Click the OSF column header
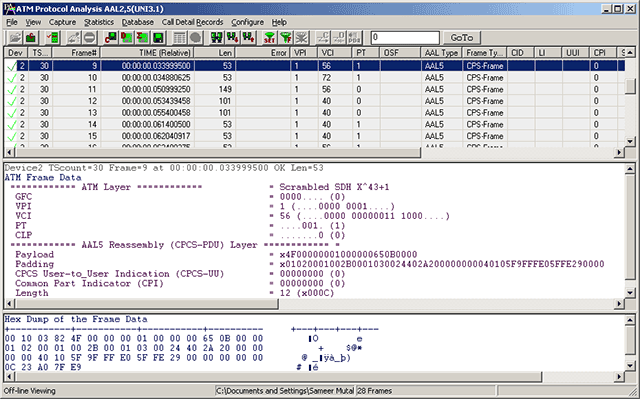The height and width of the screenshot is (399, 640). point(400,53)
